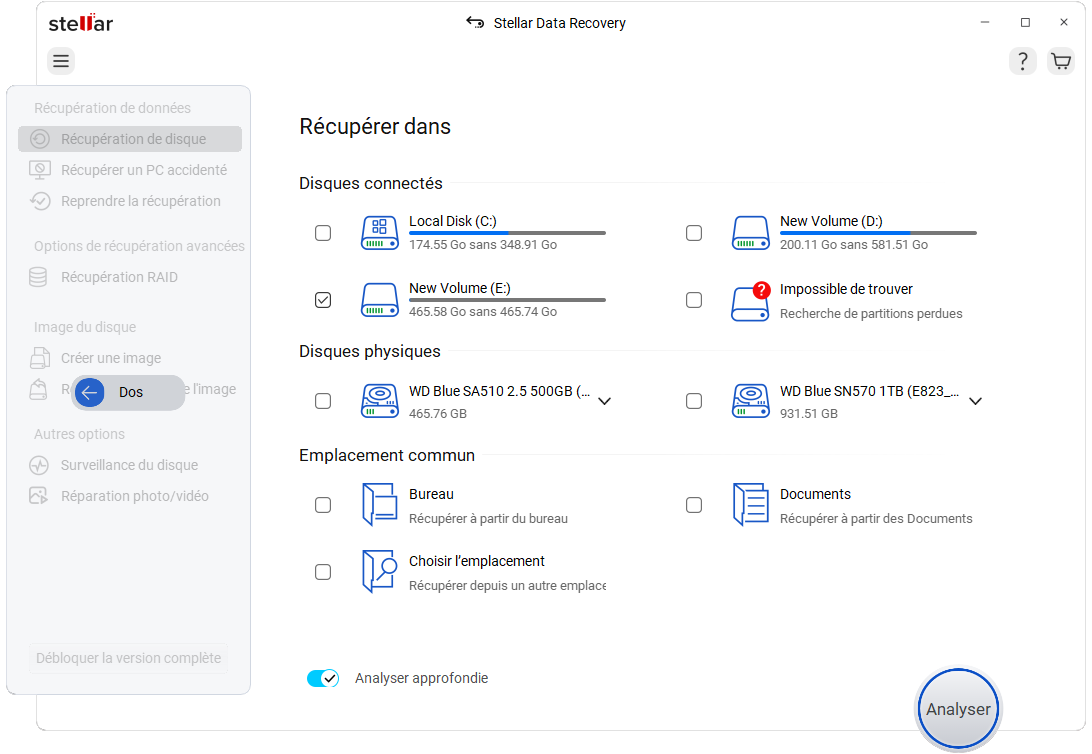The width and height of the screenshot is (1092, 754).
Task: Check the Choisir l'emplacement checkbox
Action: pos(323,572)
